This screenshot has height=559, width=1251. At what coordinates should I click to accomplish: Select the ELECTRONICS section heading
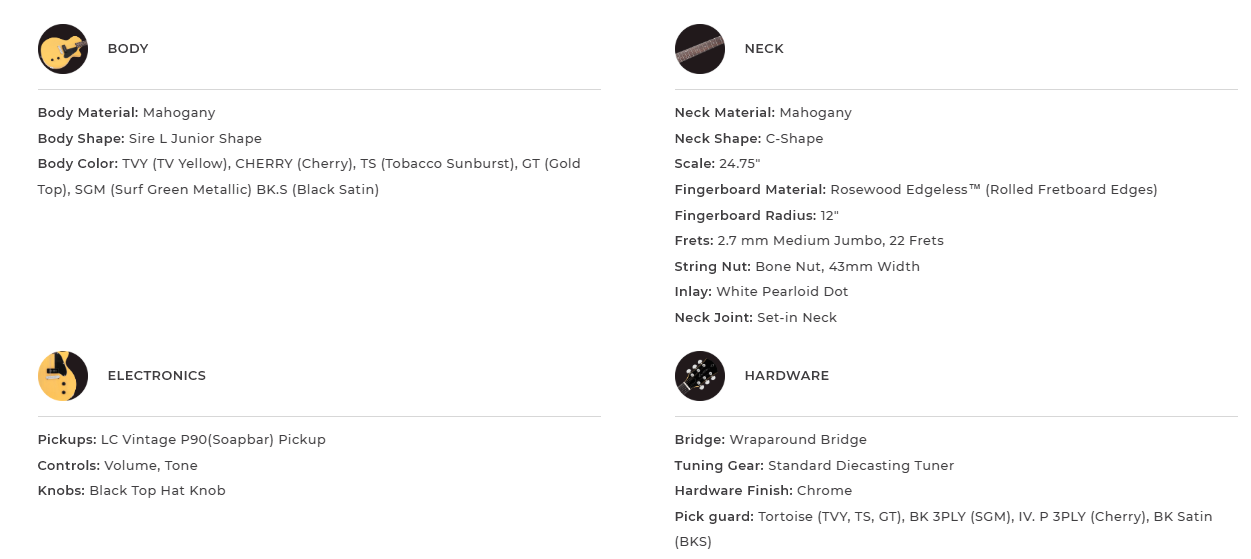(156, 376)
